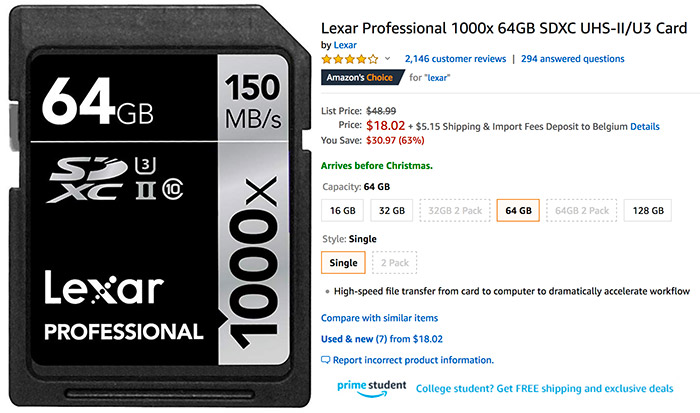View Used & new offers from $18.02
This screenshot has height=413, width=700.
pyautogui.click(x=382, y=339)
